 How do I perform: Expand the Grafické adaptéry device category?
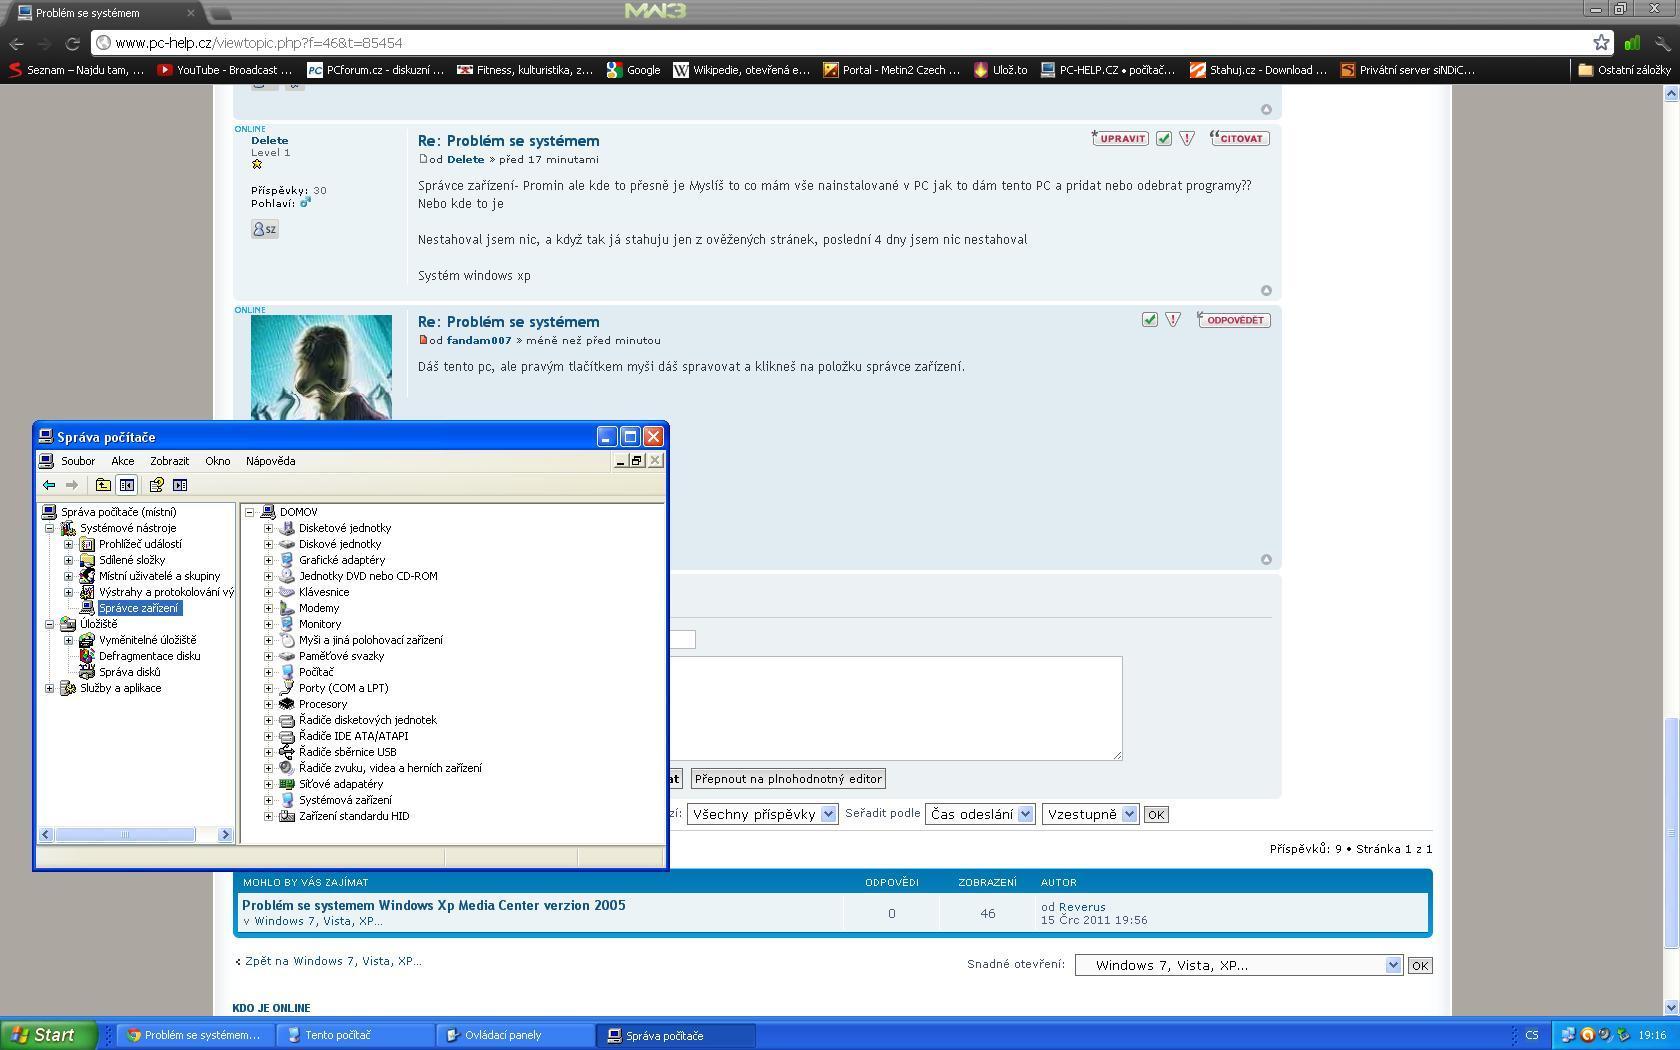(268, 560)
